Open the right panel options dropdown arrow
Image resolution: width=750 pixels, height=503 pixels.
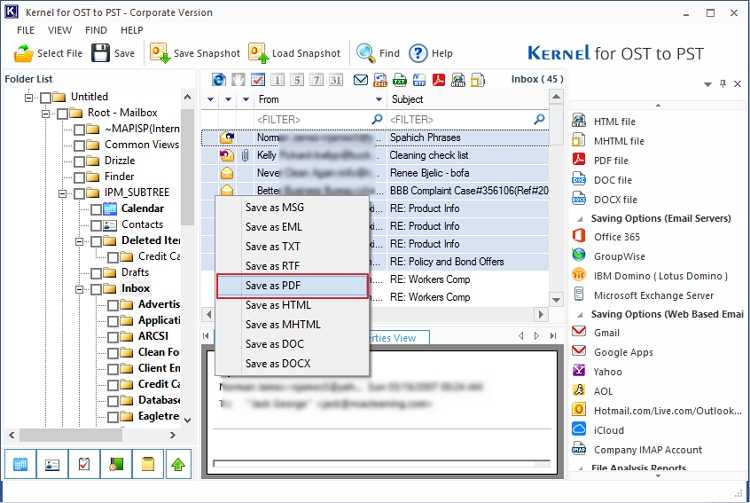(x=708, y=84)
